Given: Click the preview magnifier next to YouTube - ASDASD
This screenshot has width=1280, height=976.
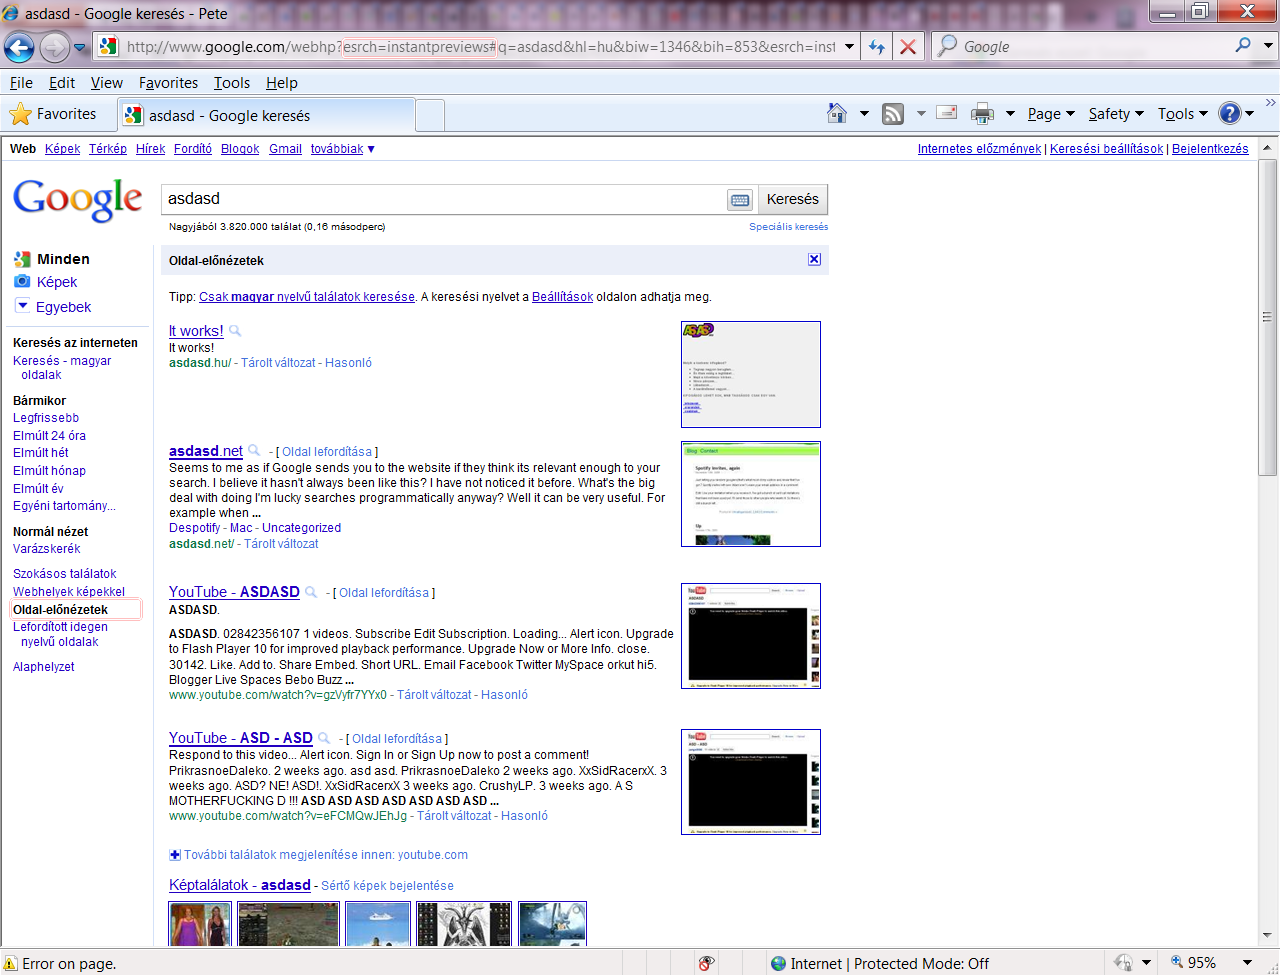Looking at the screenshot, I should 311,592.
